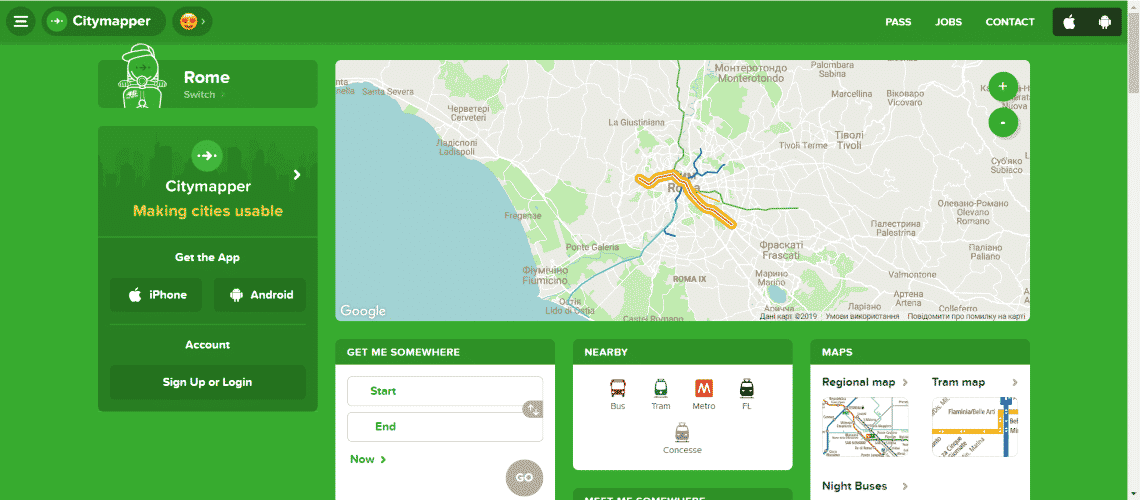
Task: Expand the Citymapper promo chevron
Action: point(297,174)
